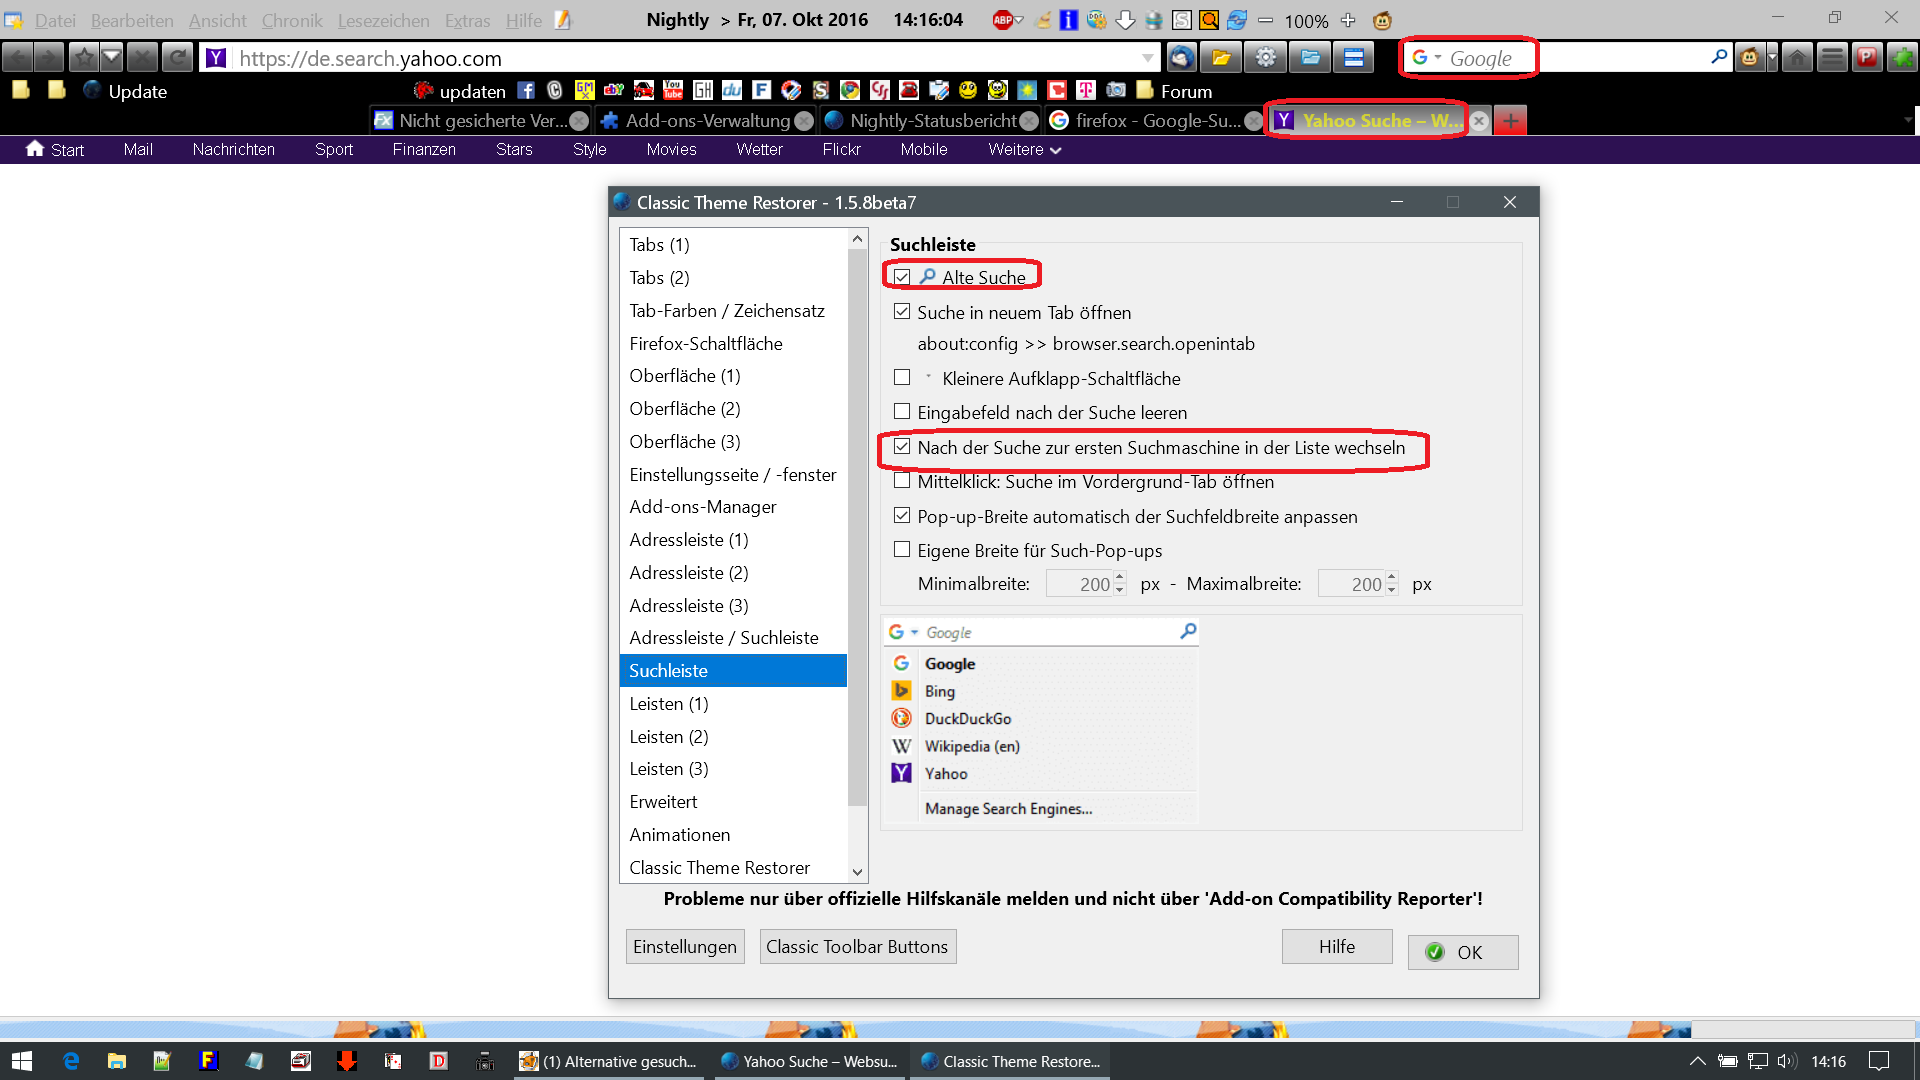Click the green add-ons puzzle icon
Image resolution: width=1920 pixels, height=1080 pixels.
(x=1901, y=58)
